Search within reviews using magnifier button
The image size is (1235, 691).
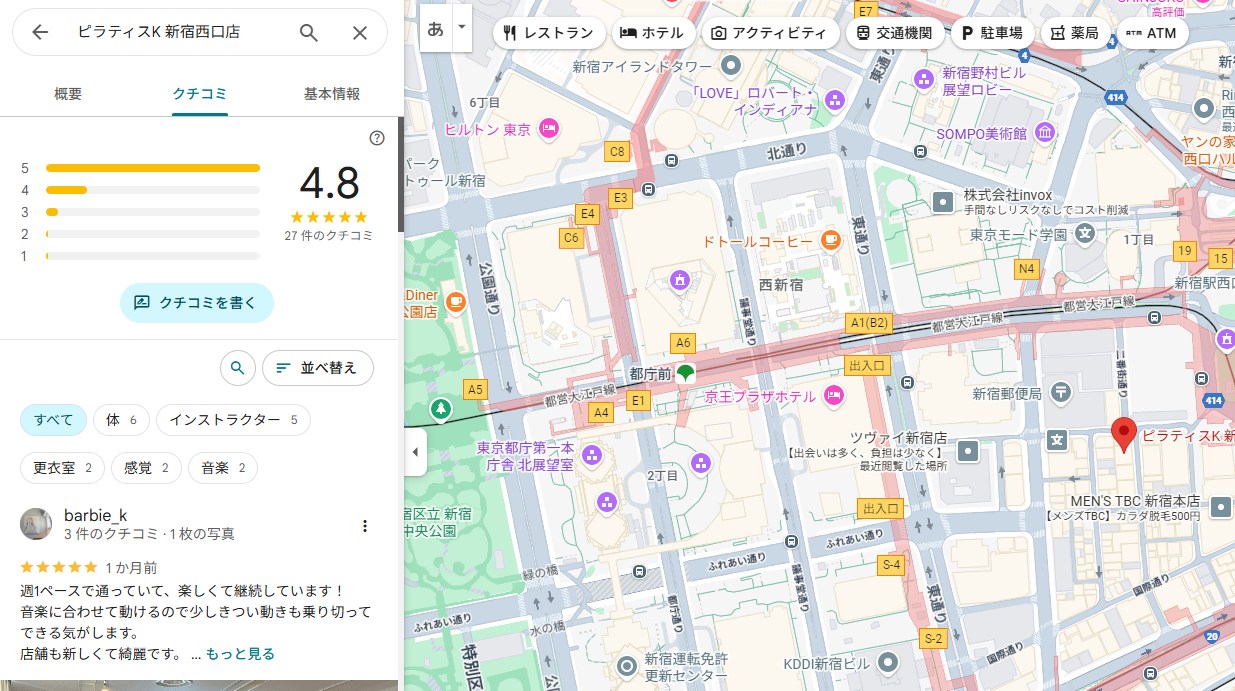click(237, 368)
